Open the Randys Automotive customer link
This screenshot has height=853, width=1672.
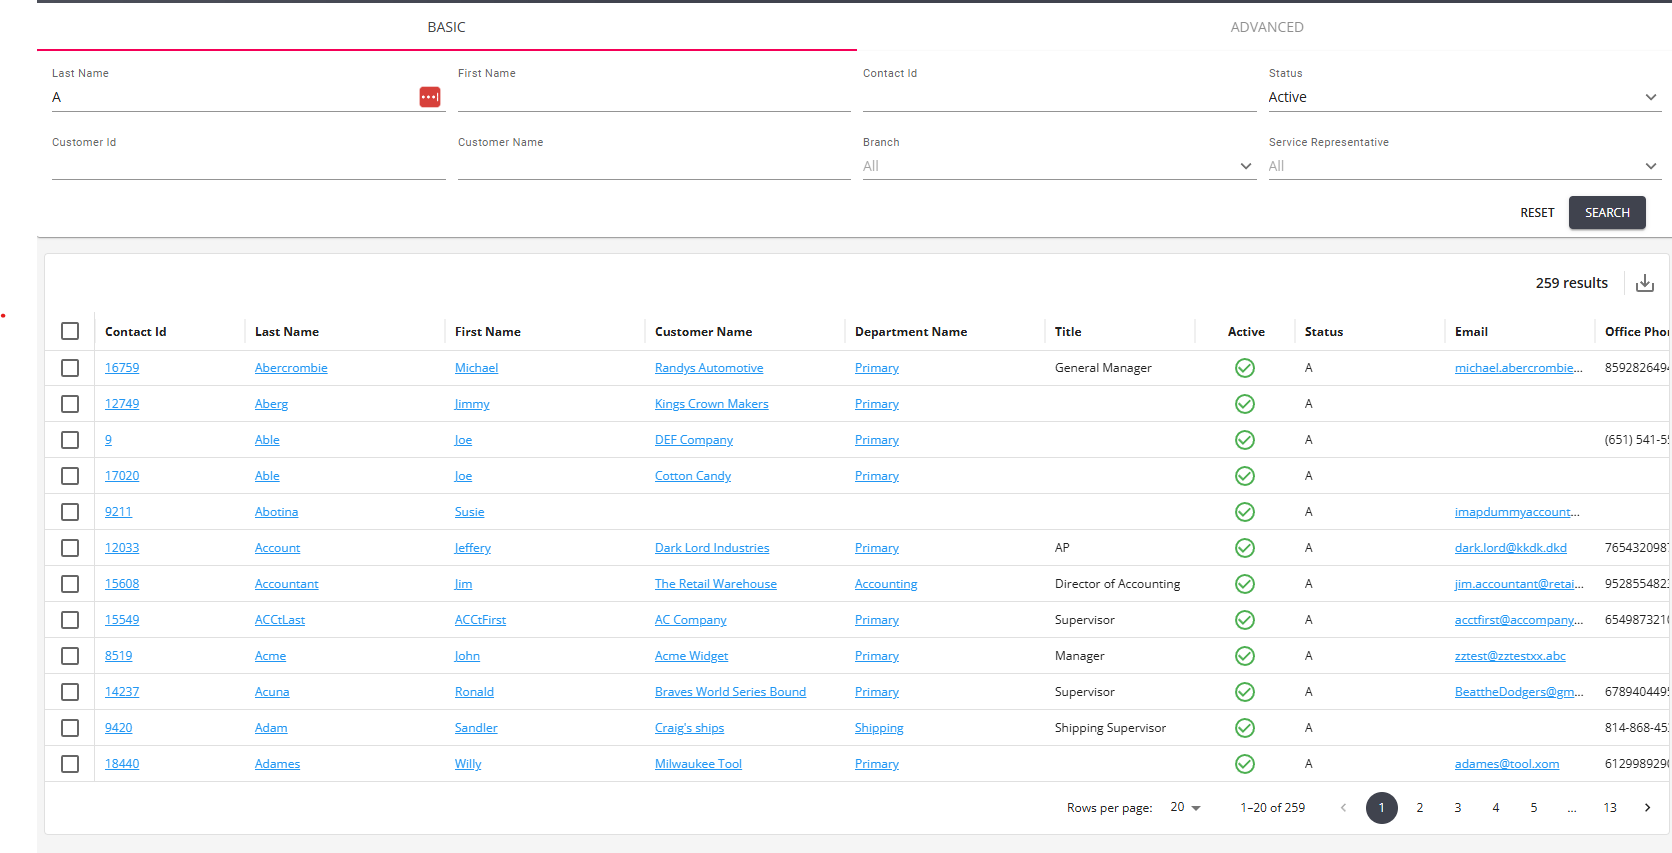click(x=709, y=368)
